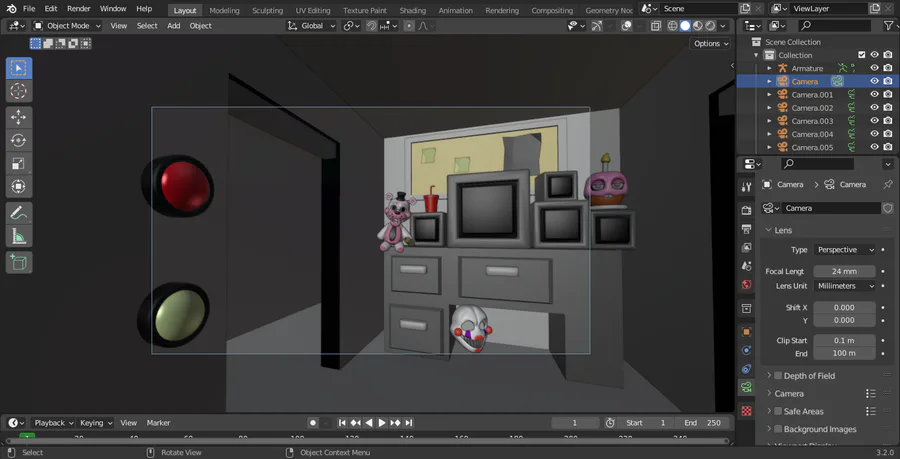
Task: Select the Select Box tool
Action: click(19, 68)
